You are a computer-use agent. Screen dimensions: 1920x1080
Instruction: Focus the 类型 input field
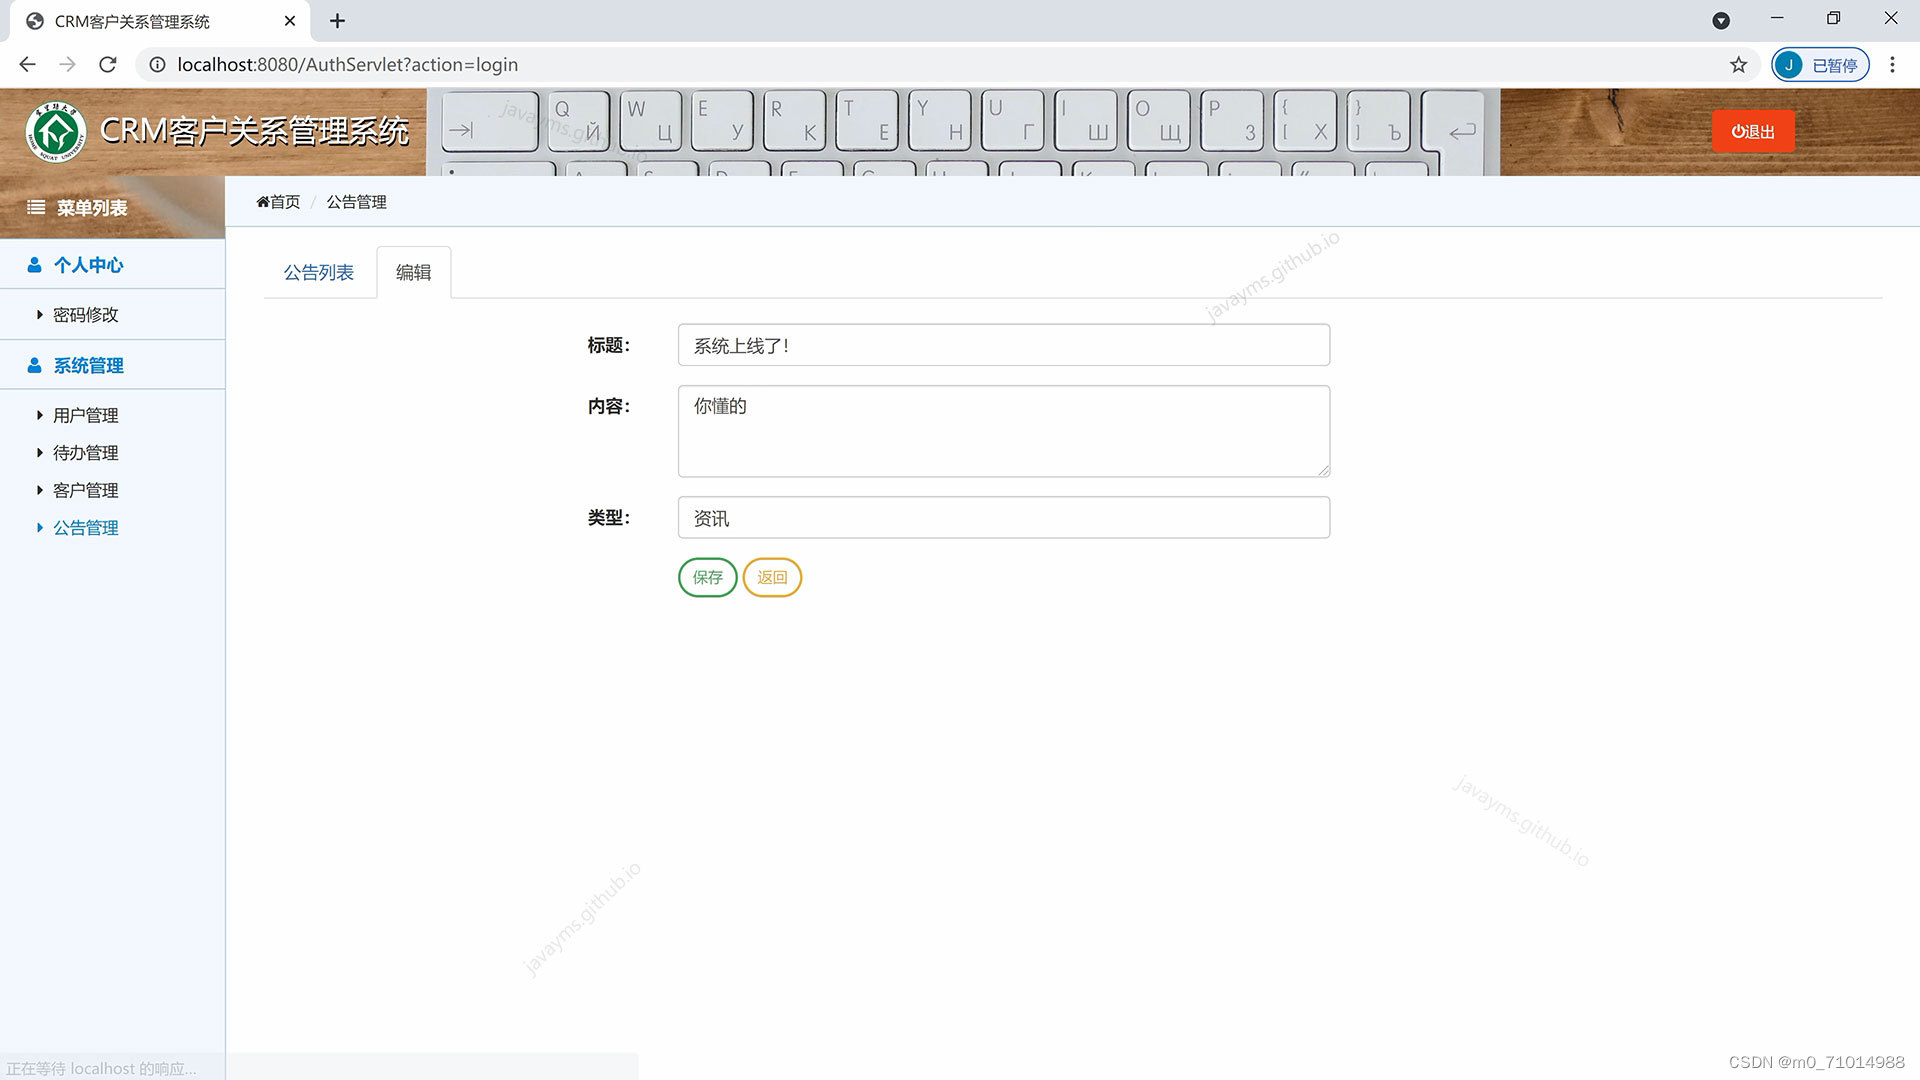tap(1004, 518)
